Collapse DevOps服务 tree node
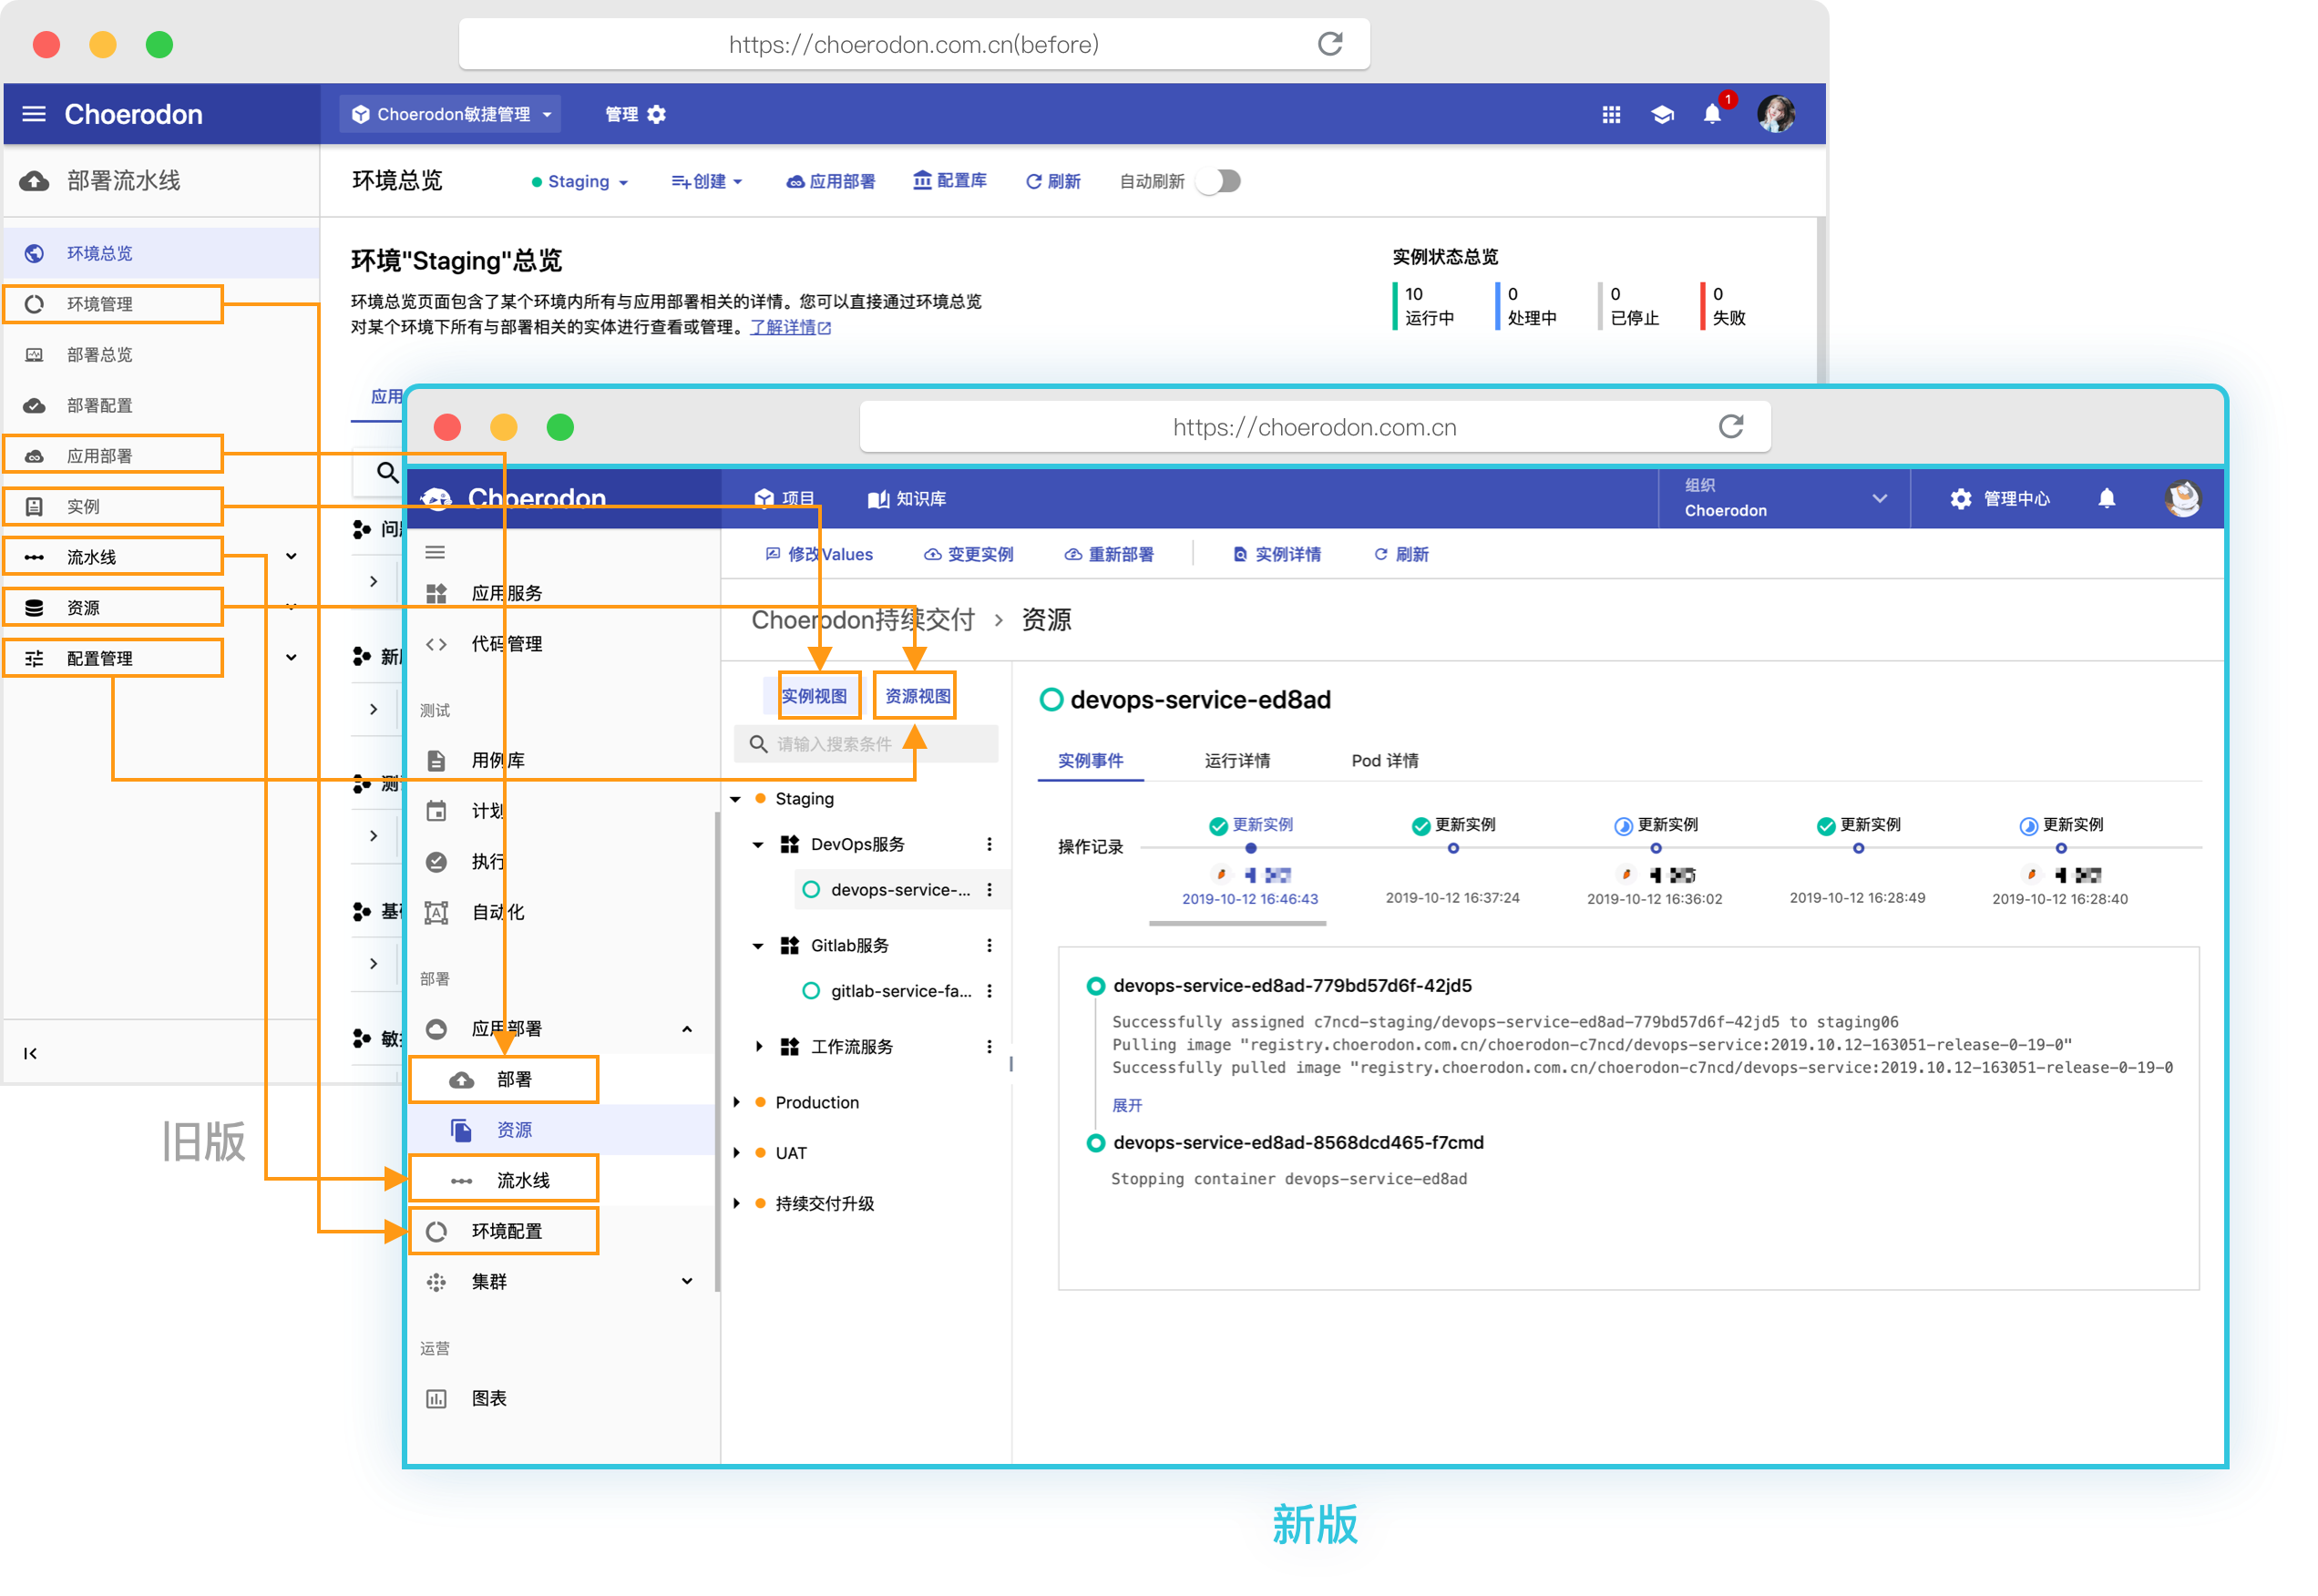 point(758,845)
